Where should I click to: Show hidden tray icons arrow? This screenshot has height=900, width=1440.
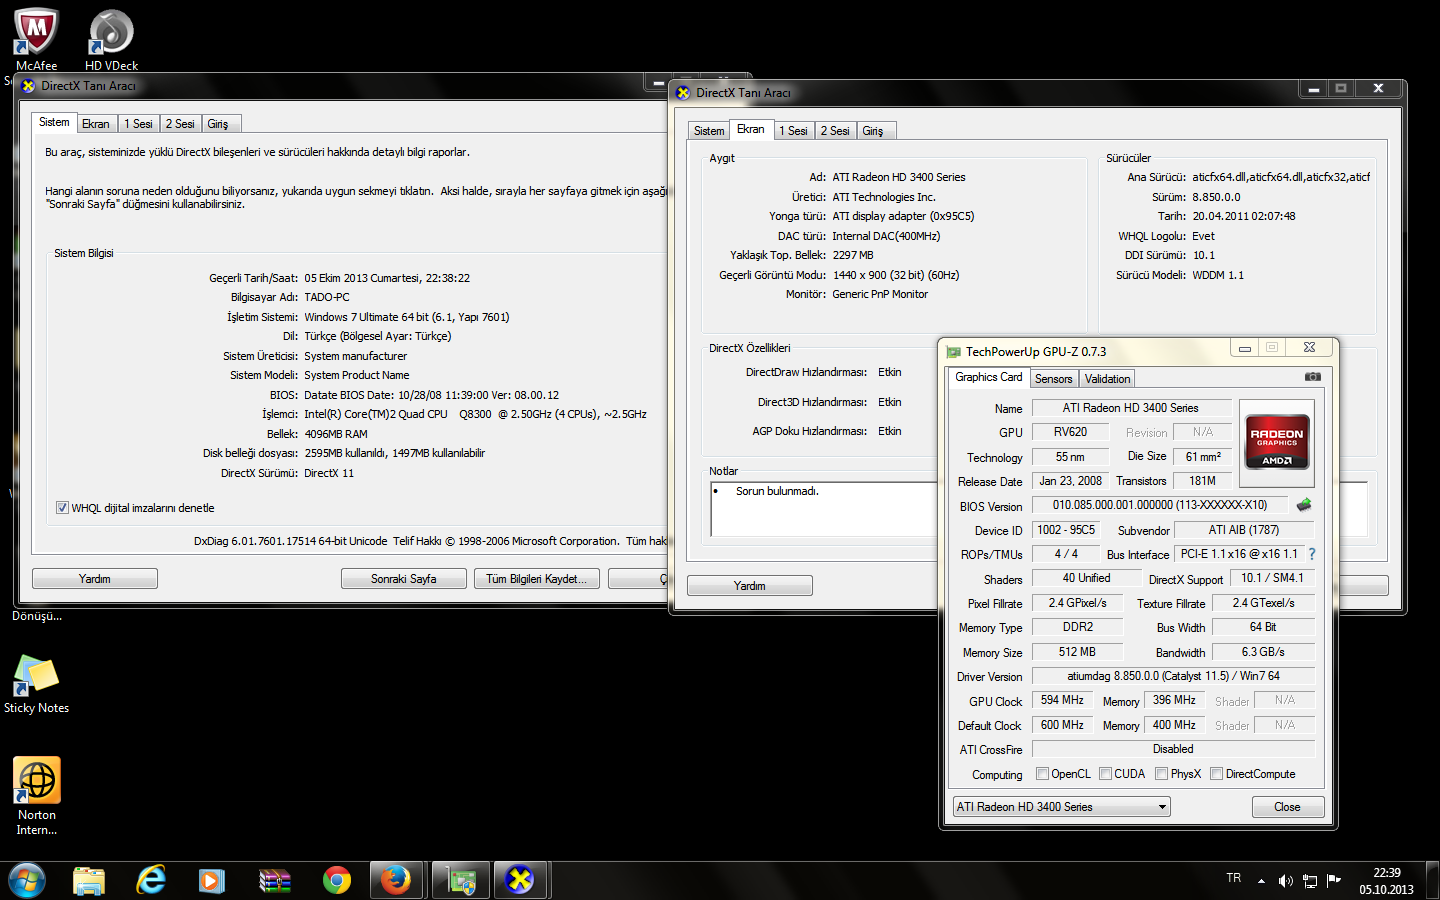(x=1261, y=881)
